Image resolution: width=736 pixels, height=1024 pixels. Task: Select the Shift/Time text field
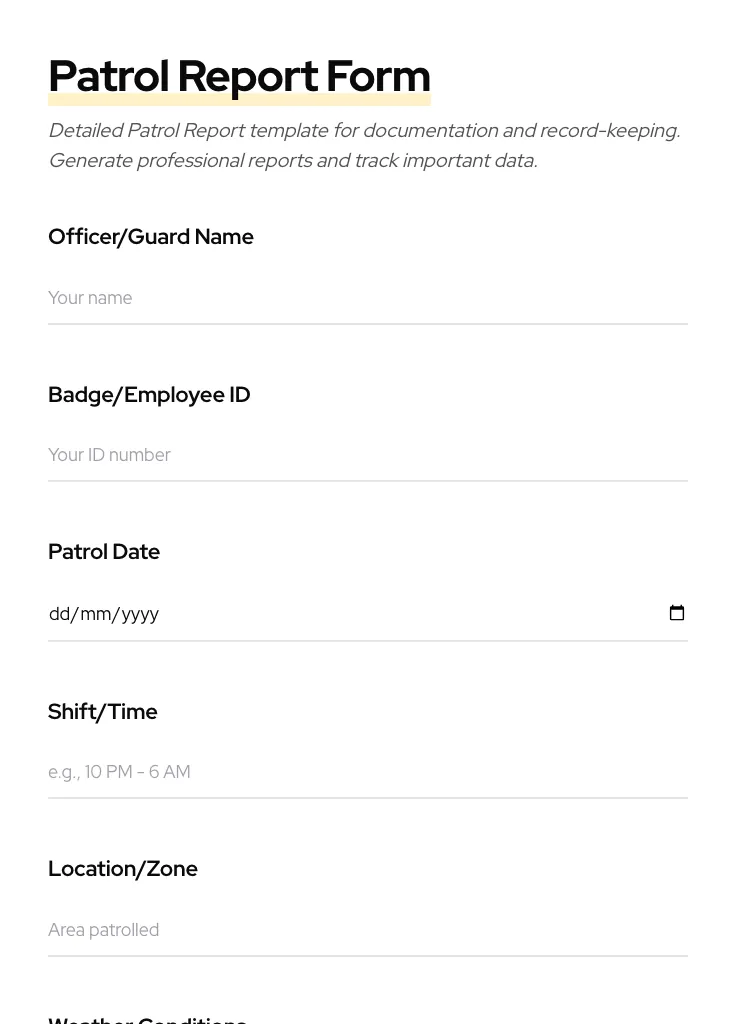click(x=367, y=772)
